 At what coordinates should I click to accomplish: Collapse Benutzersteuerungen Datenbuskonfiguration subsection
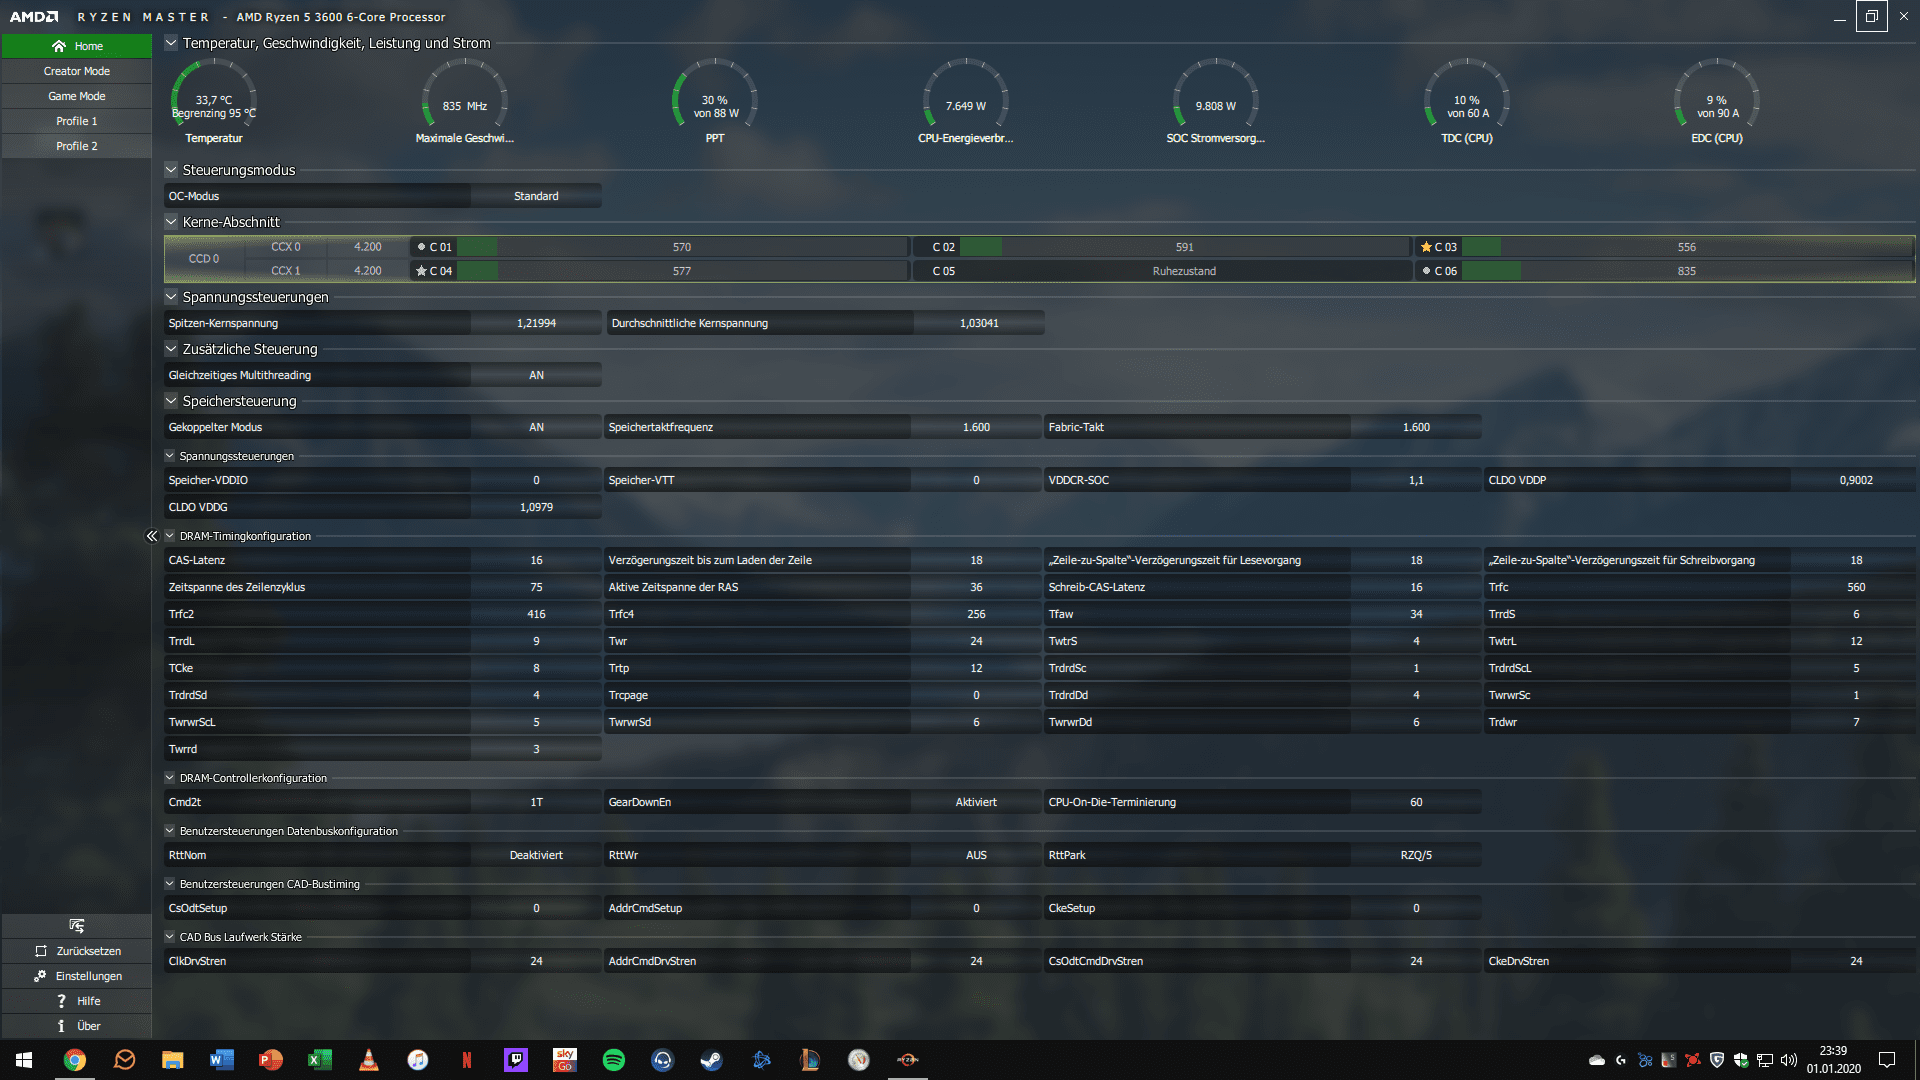(170, 831)
